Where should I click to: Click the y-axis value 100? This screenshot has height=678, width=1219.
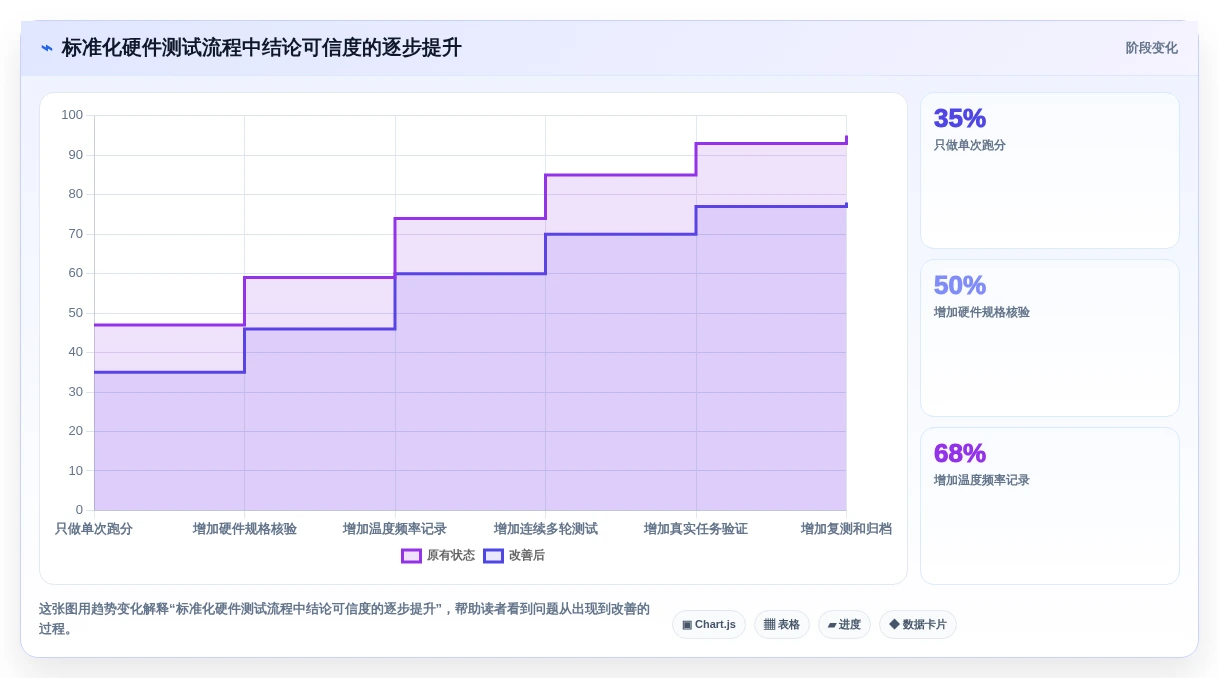pyautogui.click(x=72, y=115)
